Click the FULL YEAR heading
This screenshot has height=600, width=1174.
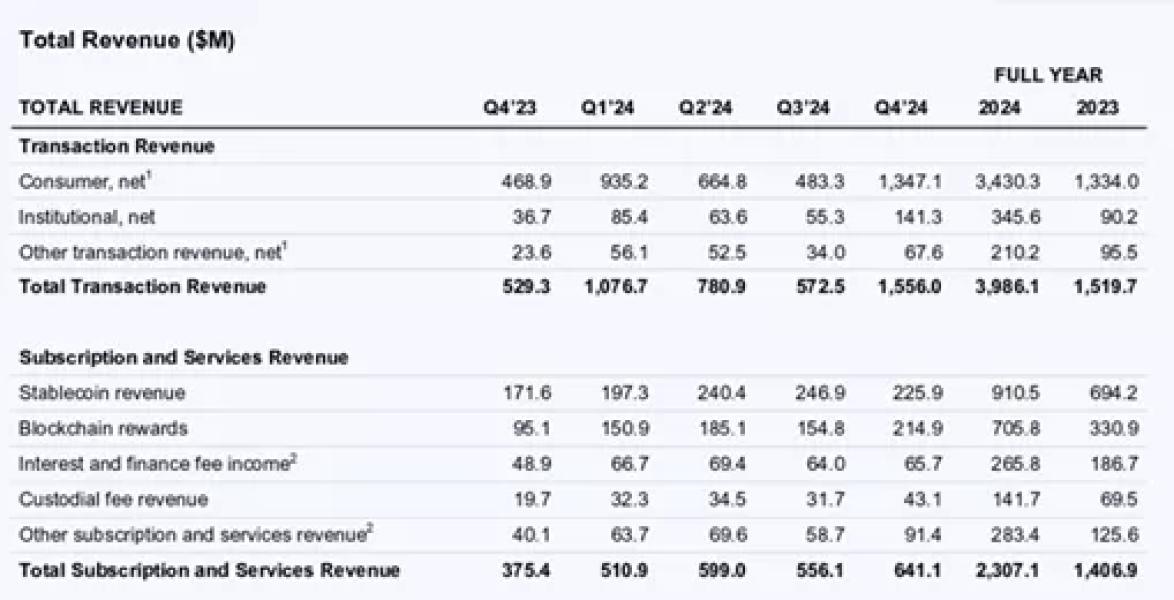tap(1048, 75)
